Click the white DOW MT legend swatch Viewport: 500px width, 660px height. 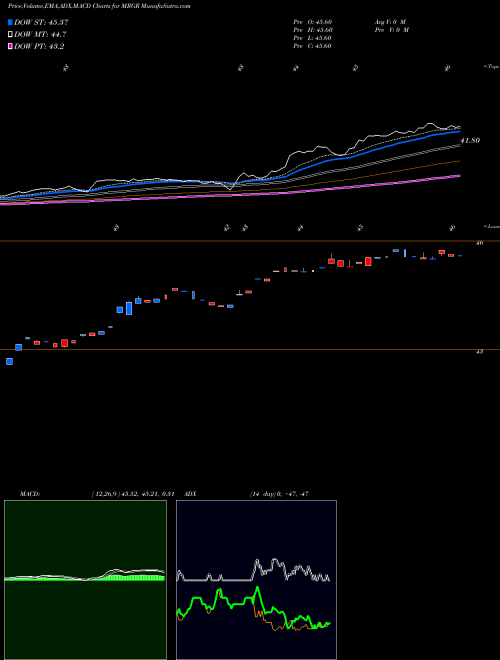10,35
